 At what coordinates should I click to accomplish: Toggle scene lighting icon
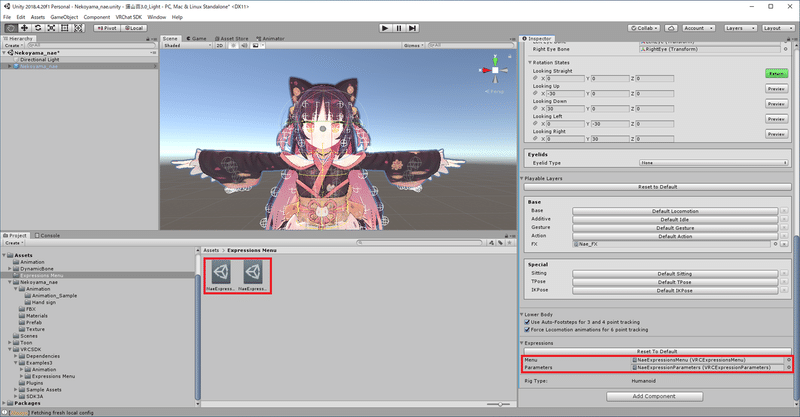(234, 45)
